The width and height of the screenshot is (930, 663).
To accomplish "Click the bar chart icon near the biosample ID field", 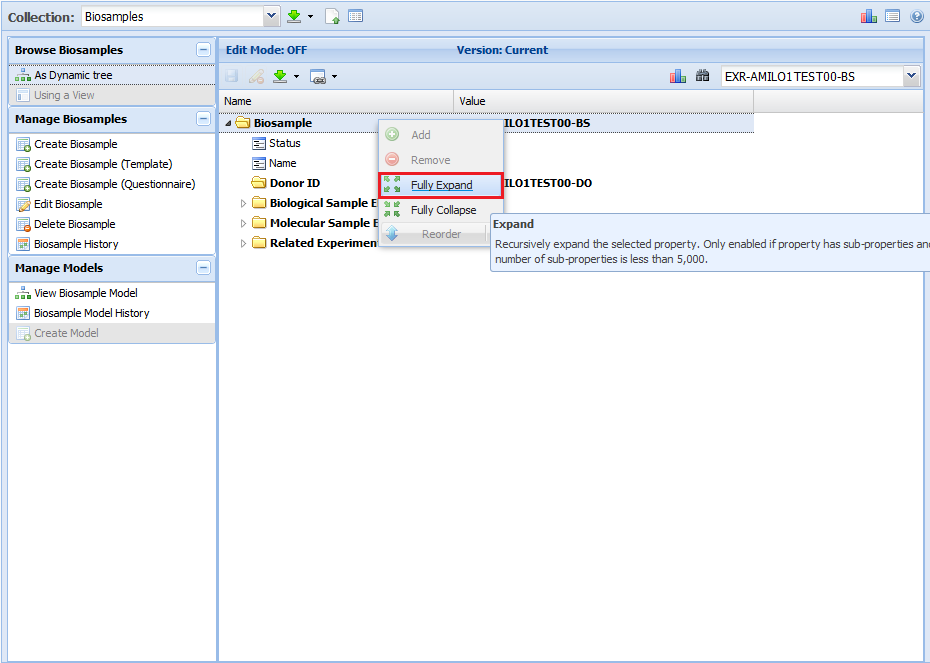I will pos(677,76).
